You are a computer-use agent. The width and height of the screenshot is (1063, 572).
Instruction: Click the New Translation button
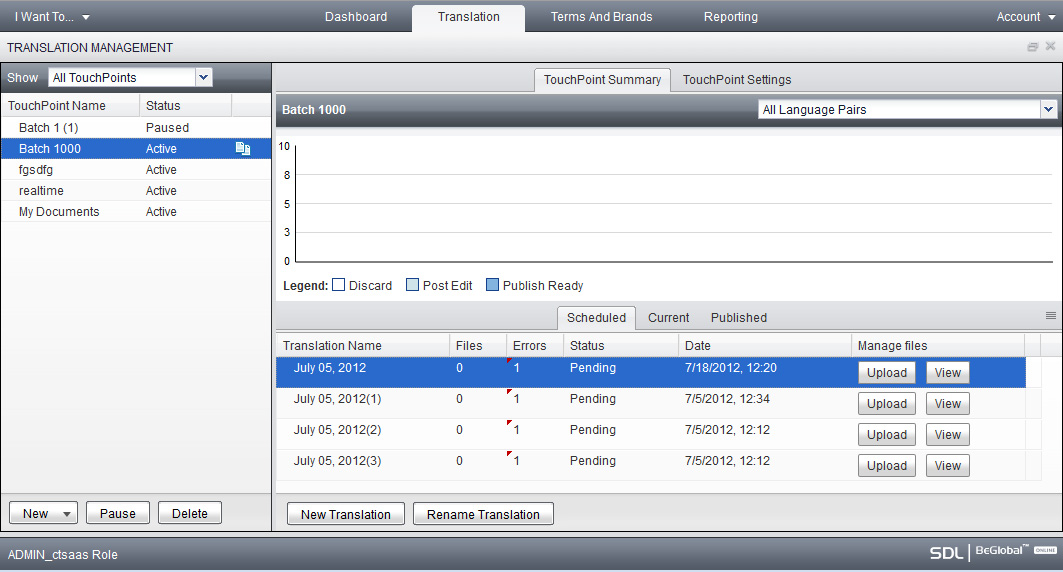pyautogui.click(x=346, y=514)
